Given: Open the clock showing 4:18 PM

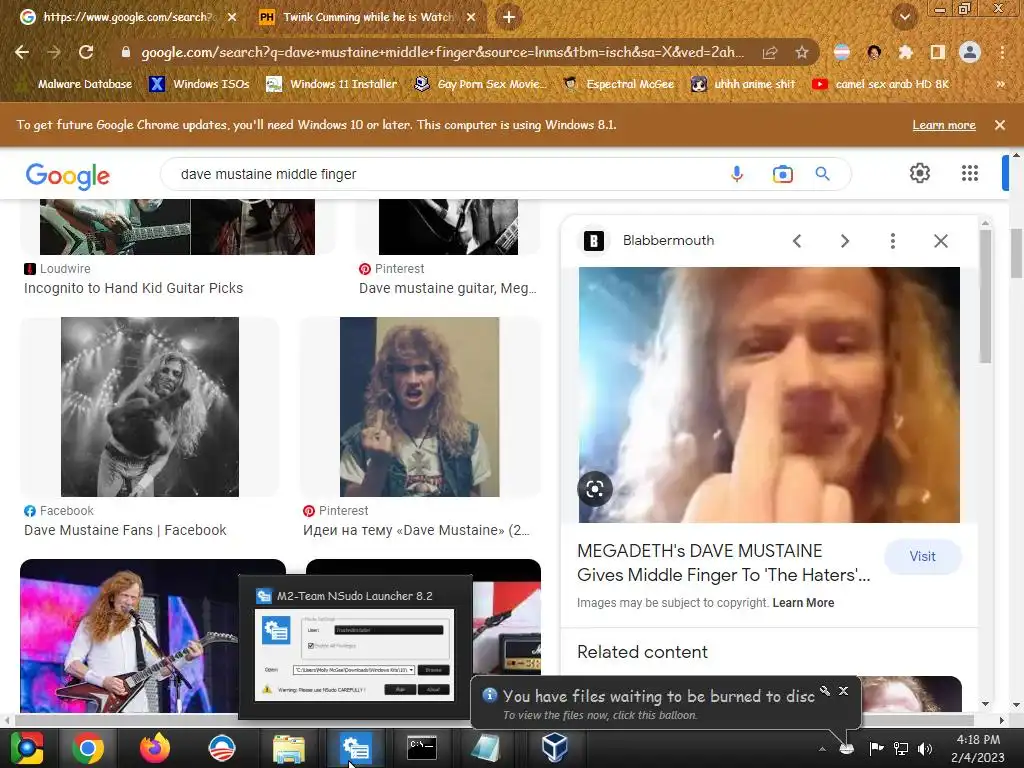Looking at the screenshot, I should tap(978, 748).
